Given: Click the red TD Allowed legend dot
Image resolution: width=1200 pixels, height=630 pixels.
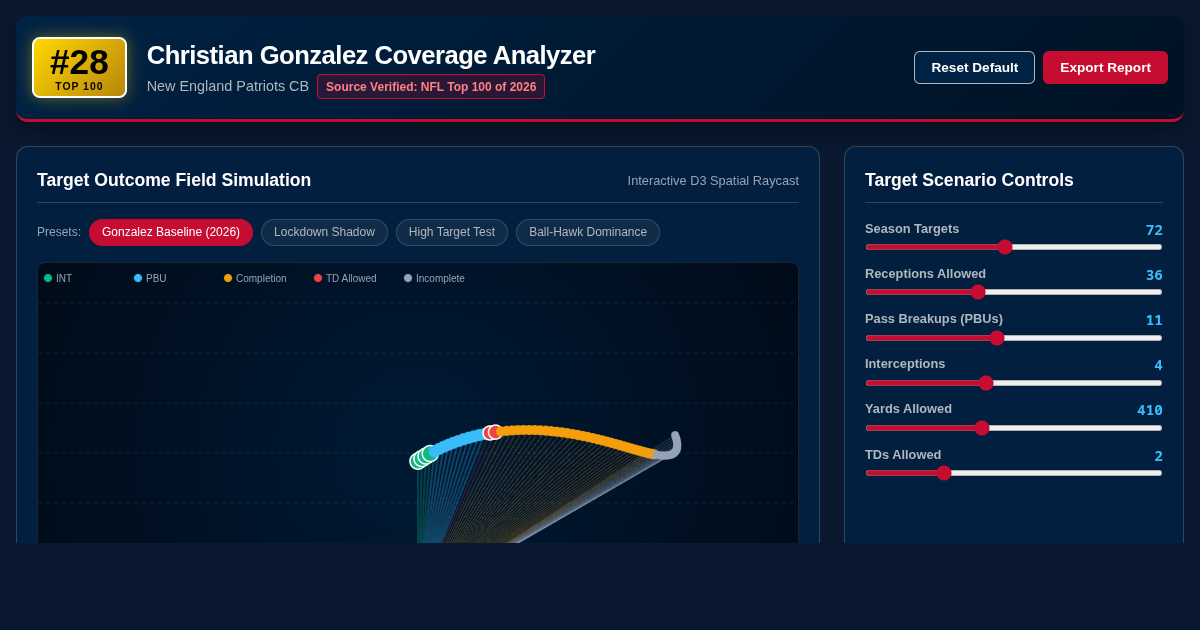Looking at the screenshot, I should [318, 278].
